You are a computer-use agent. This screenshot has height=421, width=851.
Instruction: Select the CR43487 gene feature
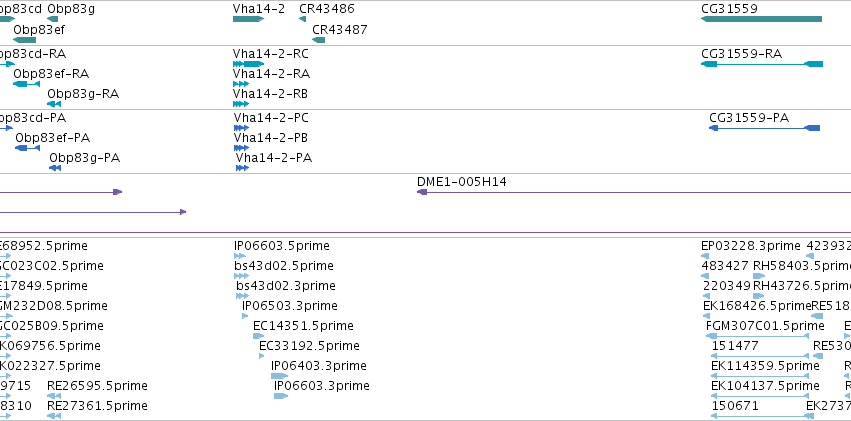tap(319, 40)
